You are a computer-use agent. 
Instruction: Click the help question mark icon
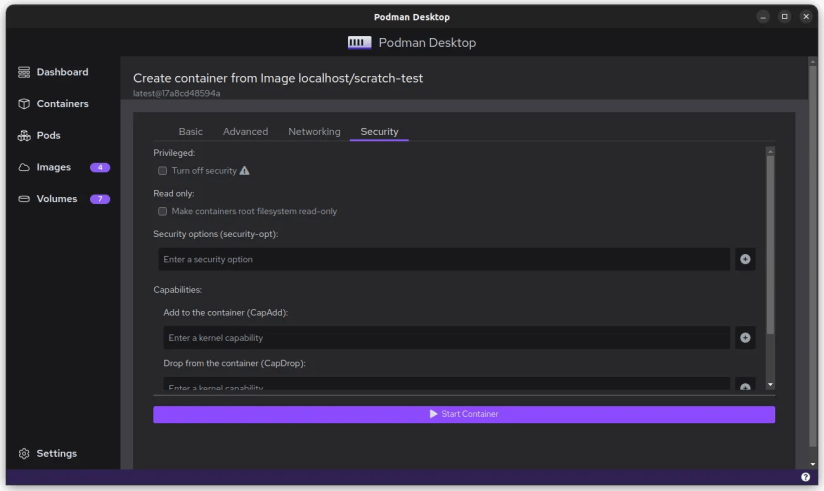(x=805, y=477)
